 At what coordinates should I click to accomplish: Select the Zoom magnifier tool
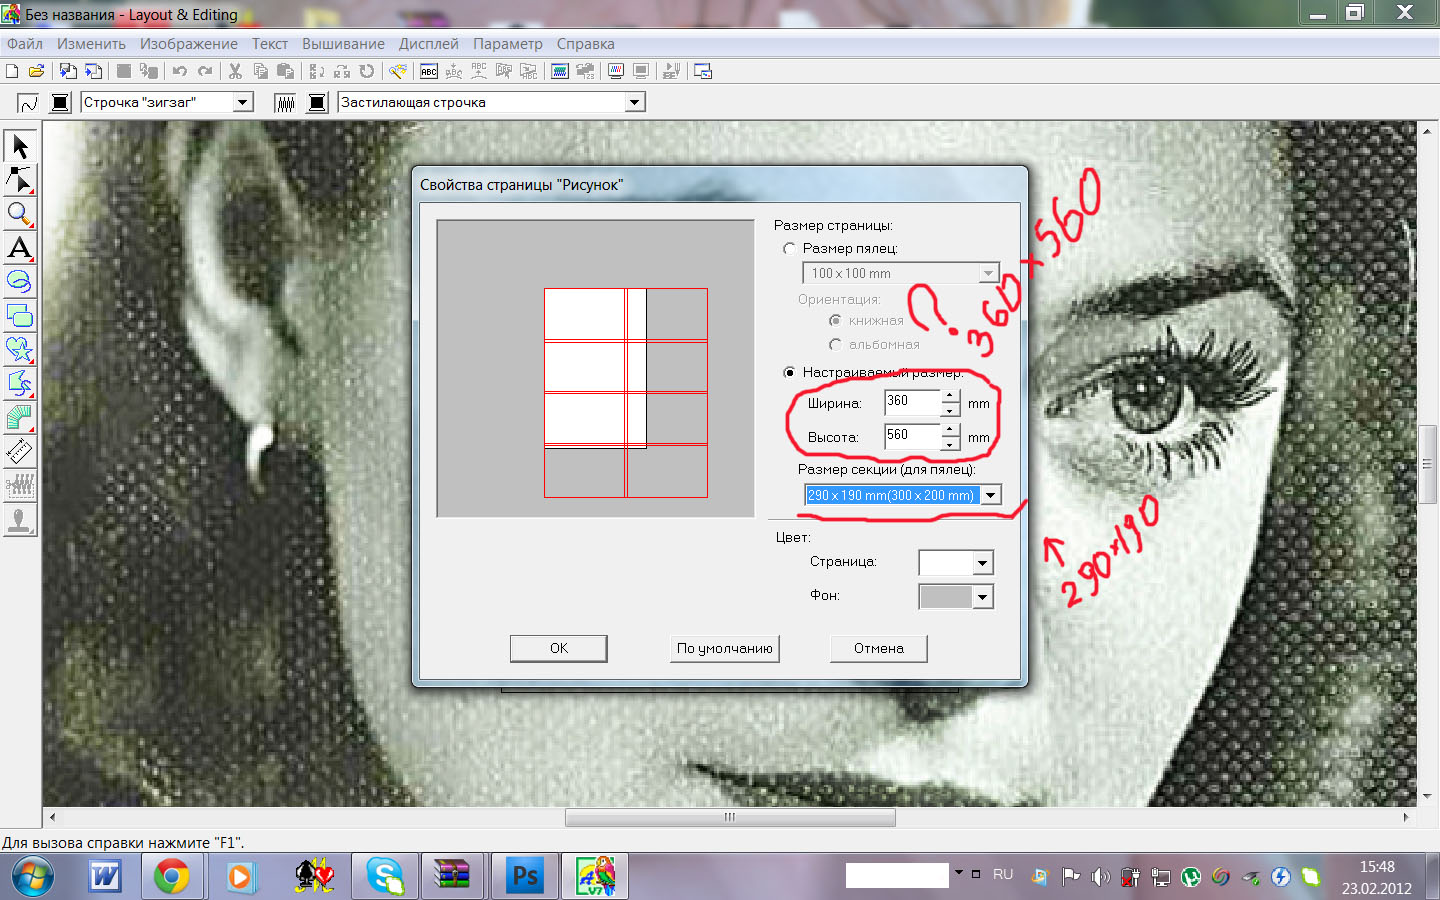20,214
